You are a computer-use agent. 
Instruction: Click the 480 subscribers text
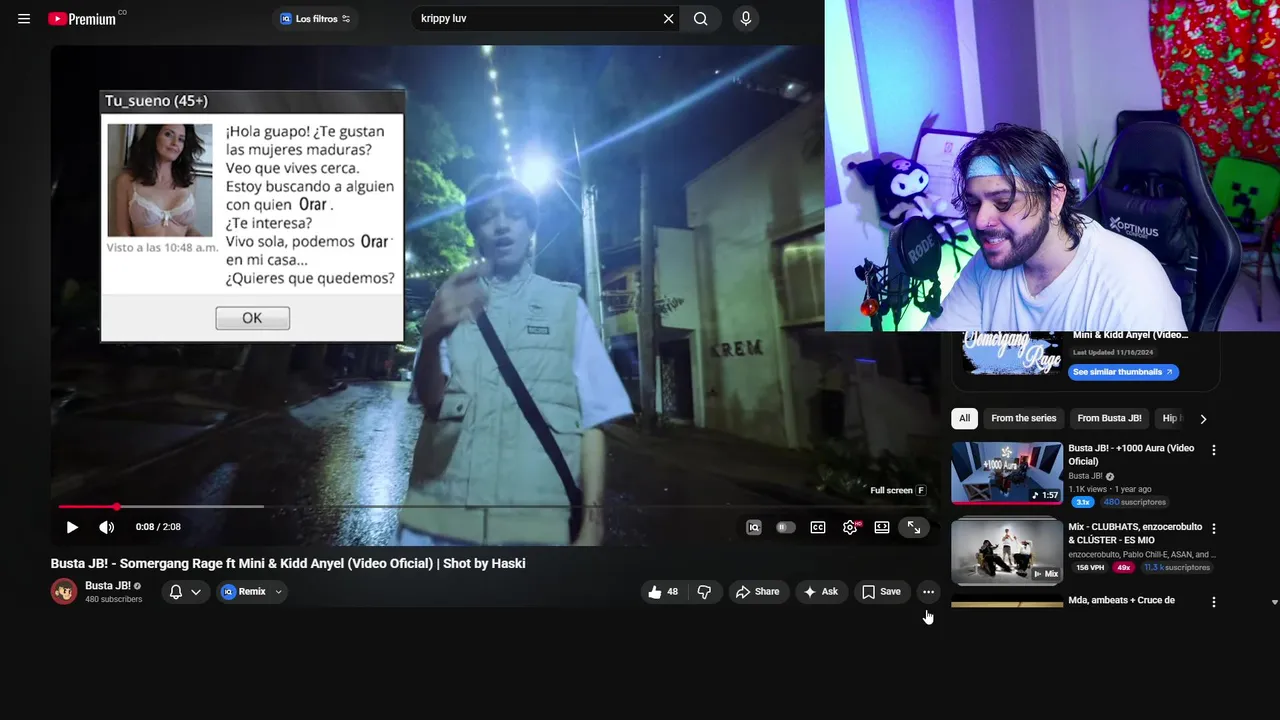[113, 599]
